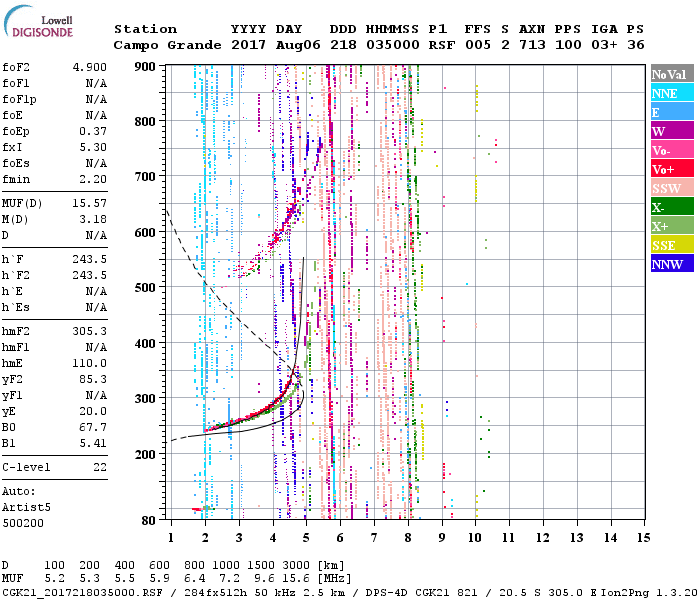Click the year 2017 in header
Image resolution: width=700 pixels, height=600 pixels.
coord(249,45)
